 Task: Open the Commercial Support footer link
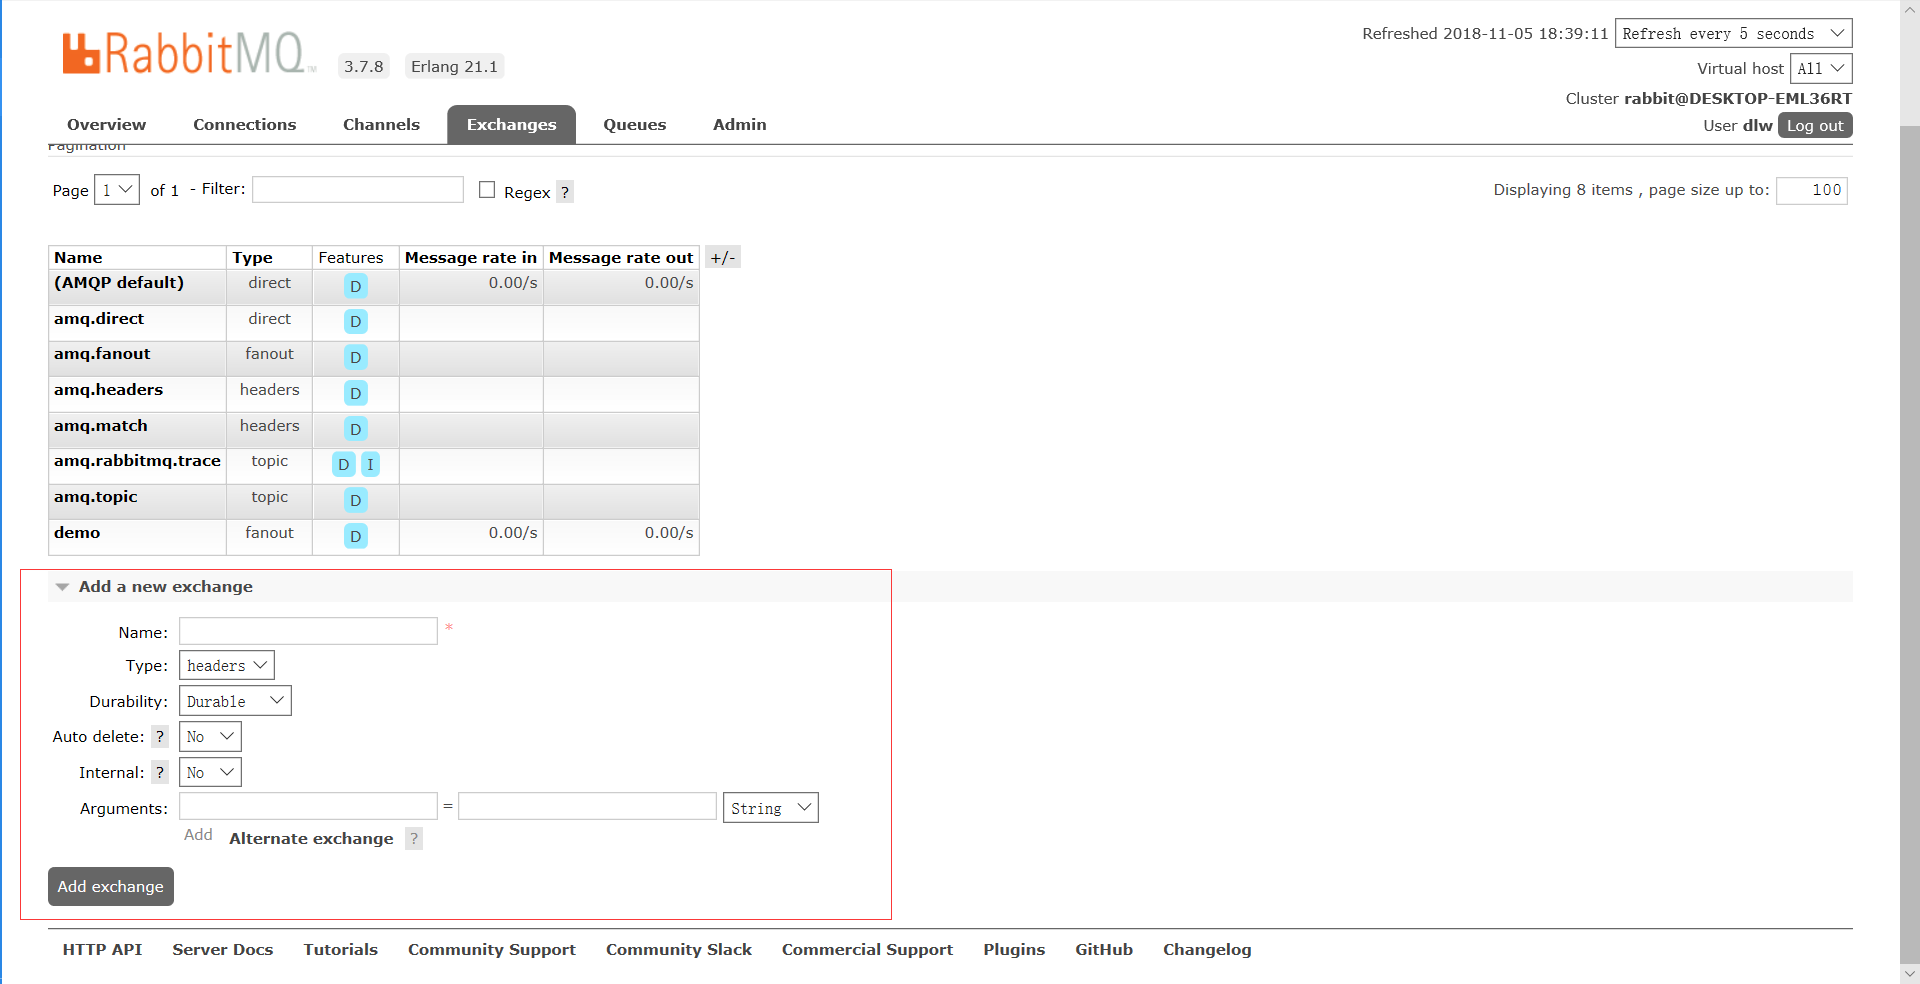(868, 950)
